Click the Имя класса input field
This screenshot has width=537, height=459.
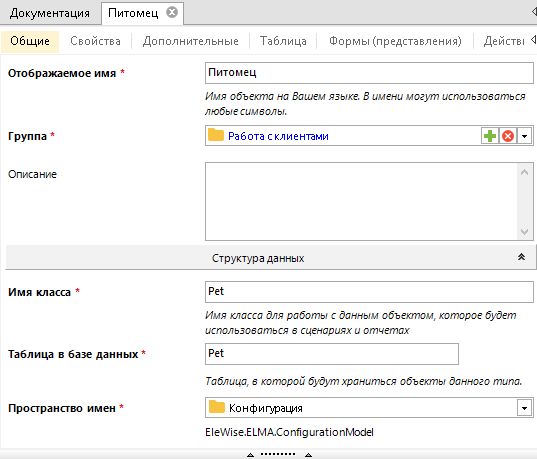(369, 292)
